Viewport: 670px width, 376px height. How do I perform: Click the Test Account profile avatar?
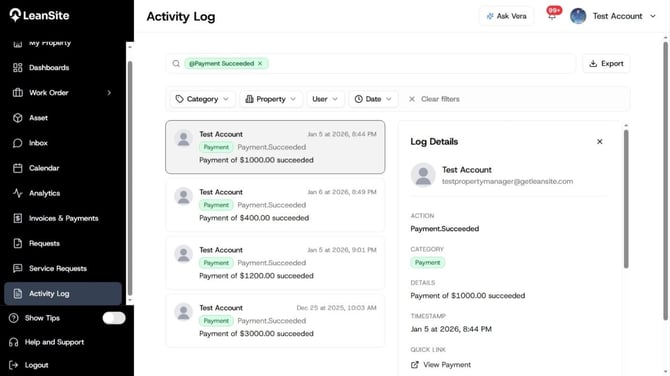point(578,16)
